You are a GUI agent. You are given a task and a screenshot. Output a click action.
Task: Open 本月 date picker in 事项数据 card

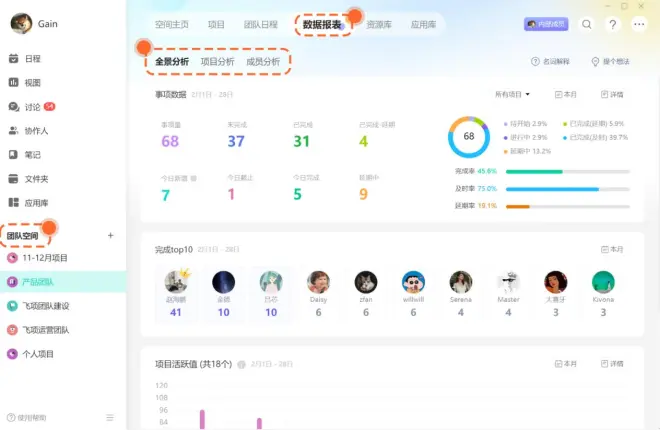[566, 94]
